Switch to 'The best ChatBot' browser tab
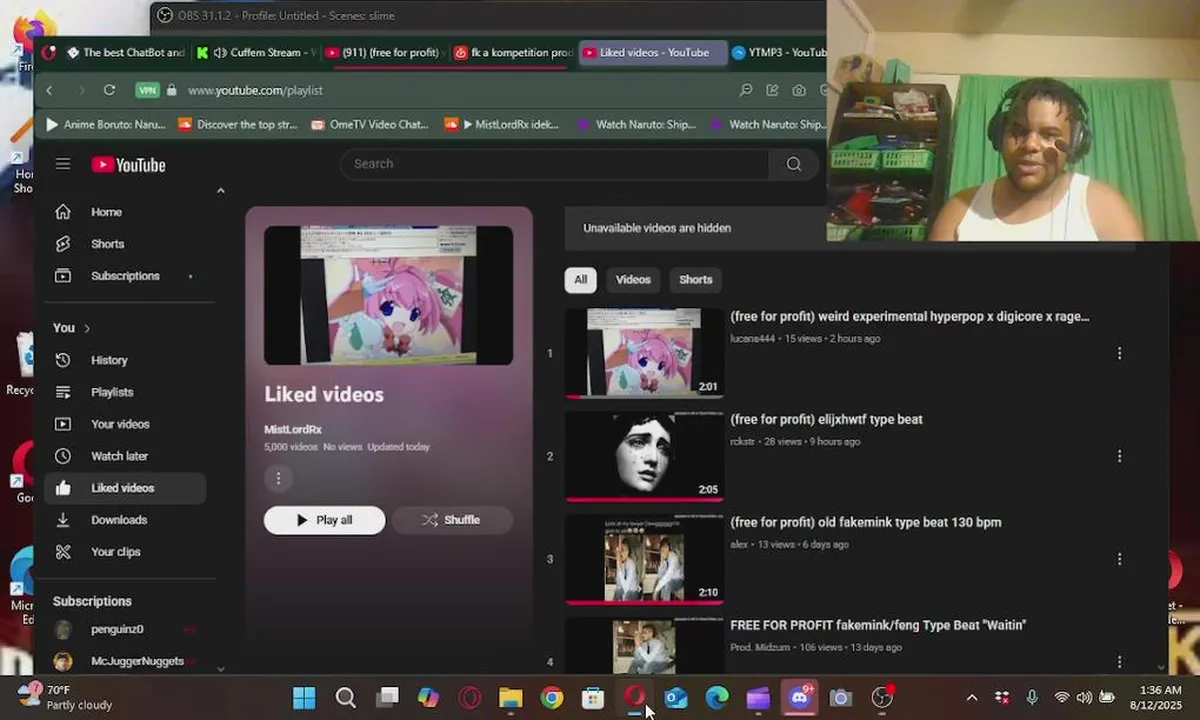Image resolution: width=1200 pixels, height=720 pixels. (x=126, y=53)
